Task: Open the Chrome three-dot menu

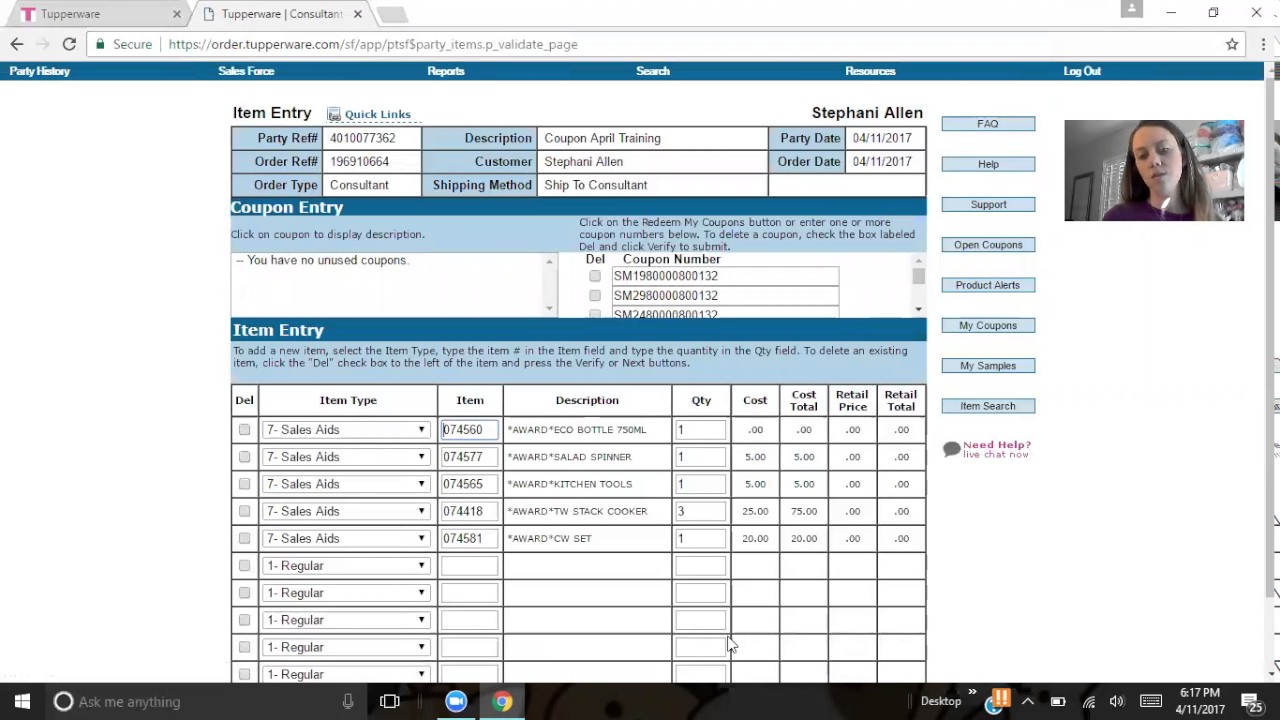Action: tap(1264, 44)
